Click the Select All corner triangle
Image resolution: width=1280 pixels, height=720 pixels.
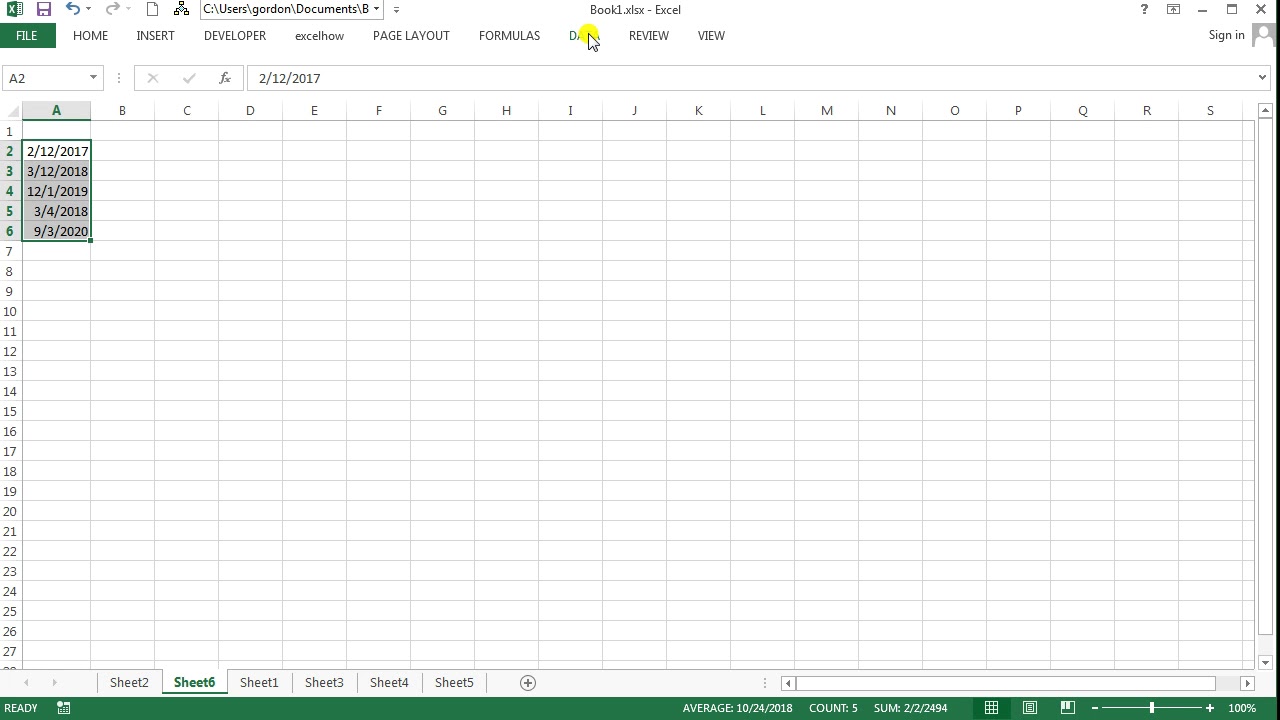click(11, 111)
